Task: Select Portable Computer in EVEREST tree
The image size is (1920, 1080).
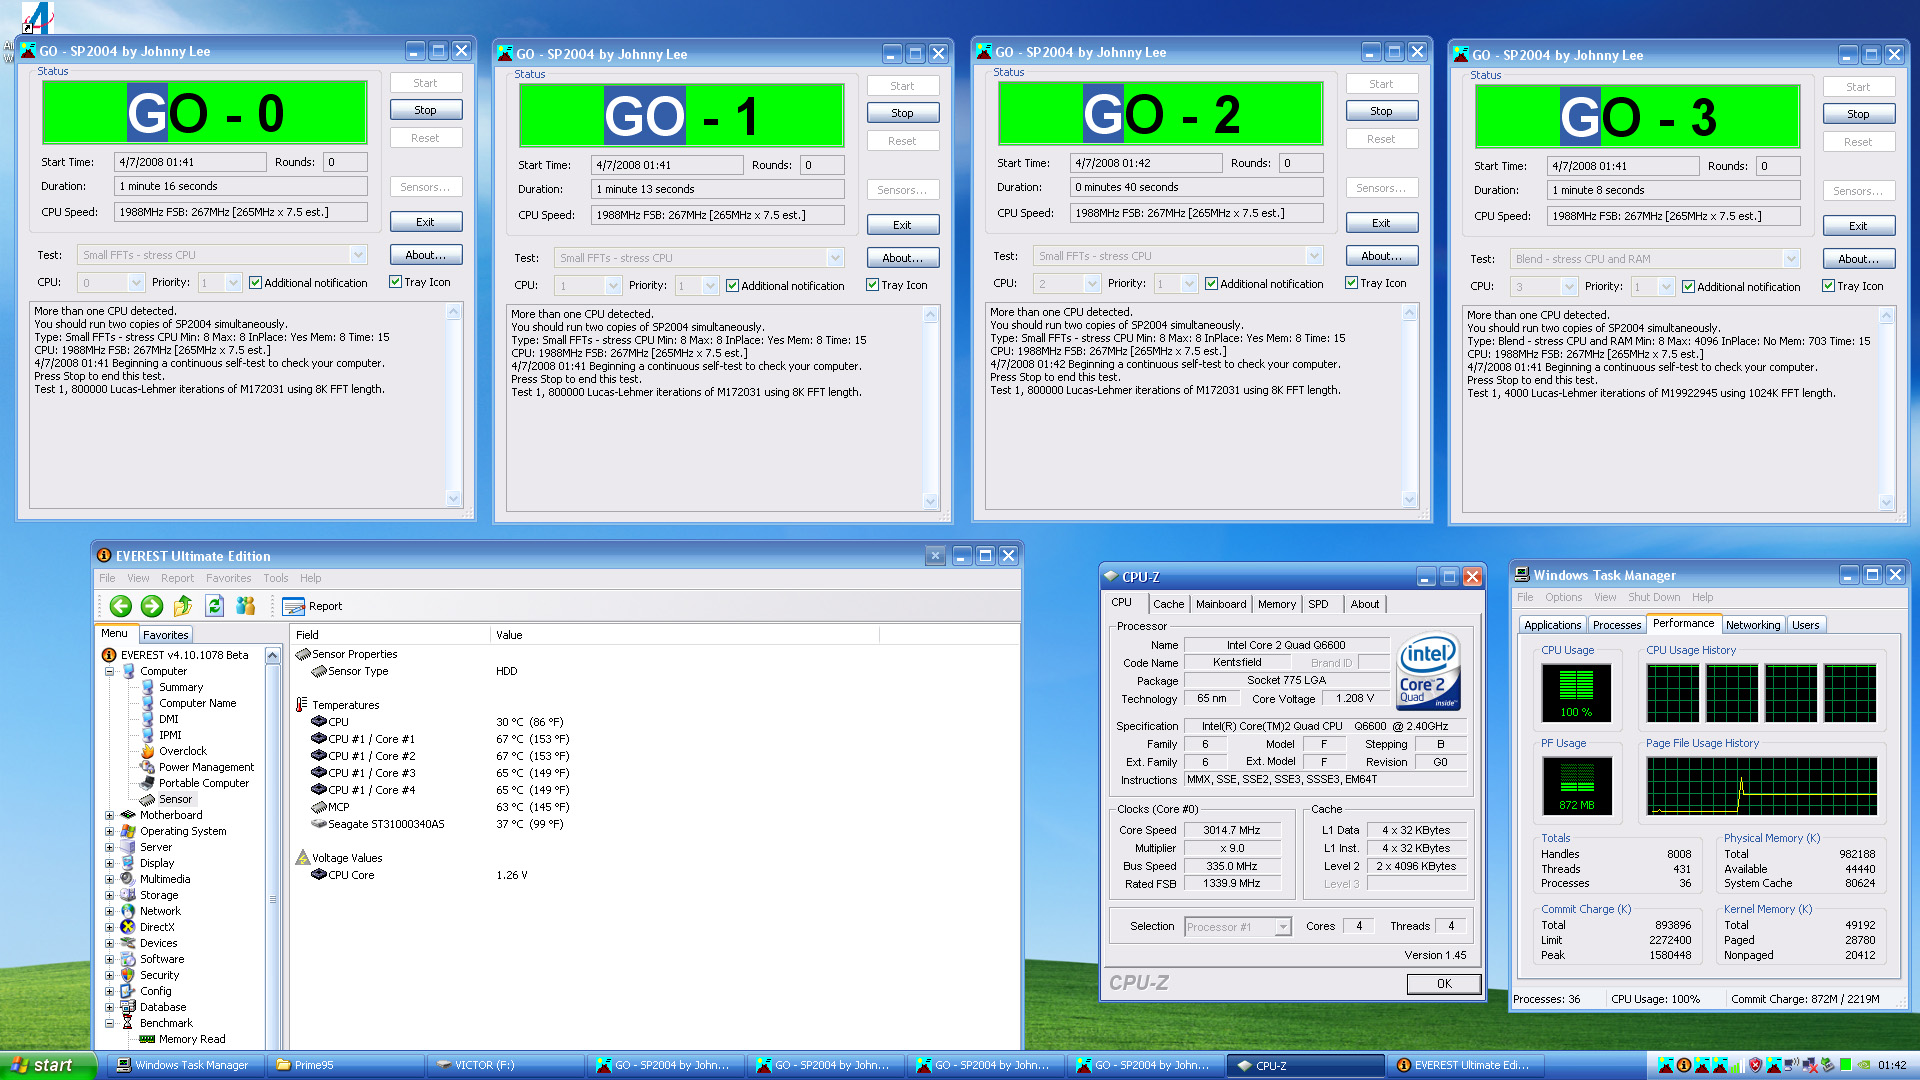Action: click(204, 783)
